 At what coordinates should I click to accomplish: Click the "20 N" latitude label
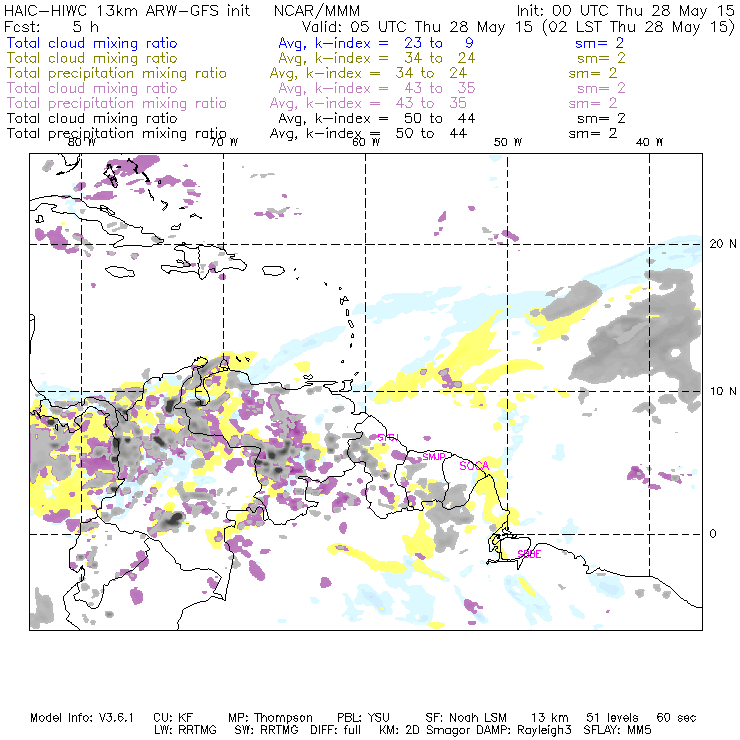click(x=723, y=244)
